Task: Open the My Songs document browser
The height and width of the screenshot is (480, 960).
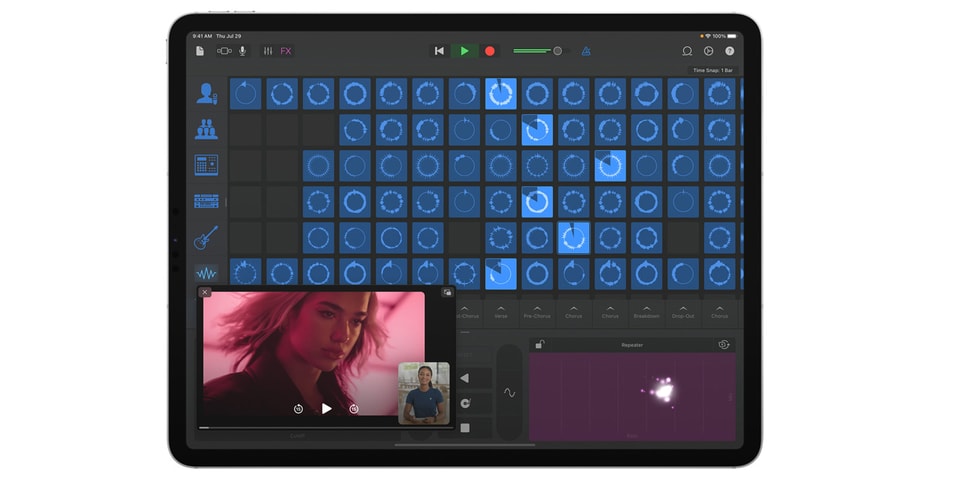Action: 200,51
